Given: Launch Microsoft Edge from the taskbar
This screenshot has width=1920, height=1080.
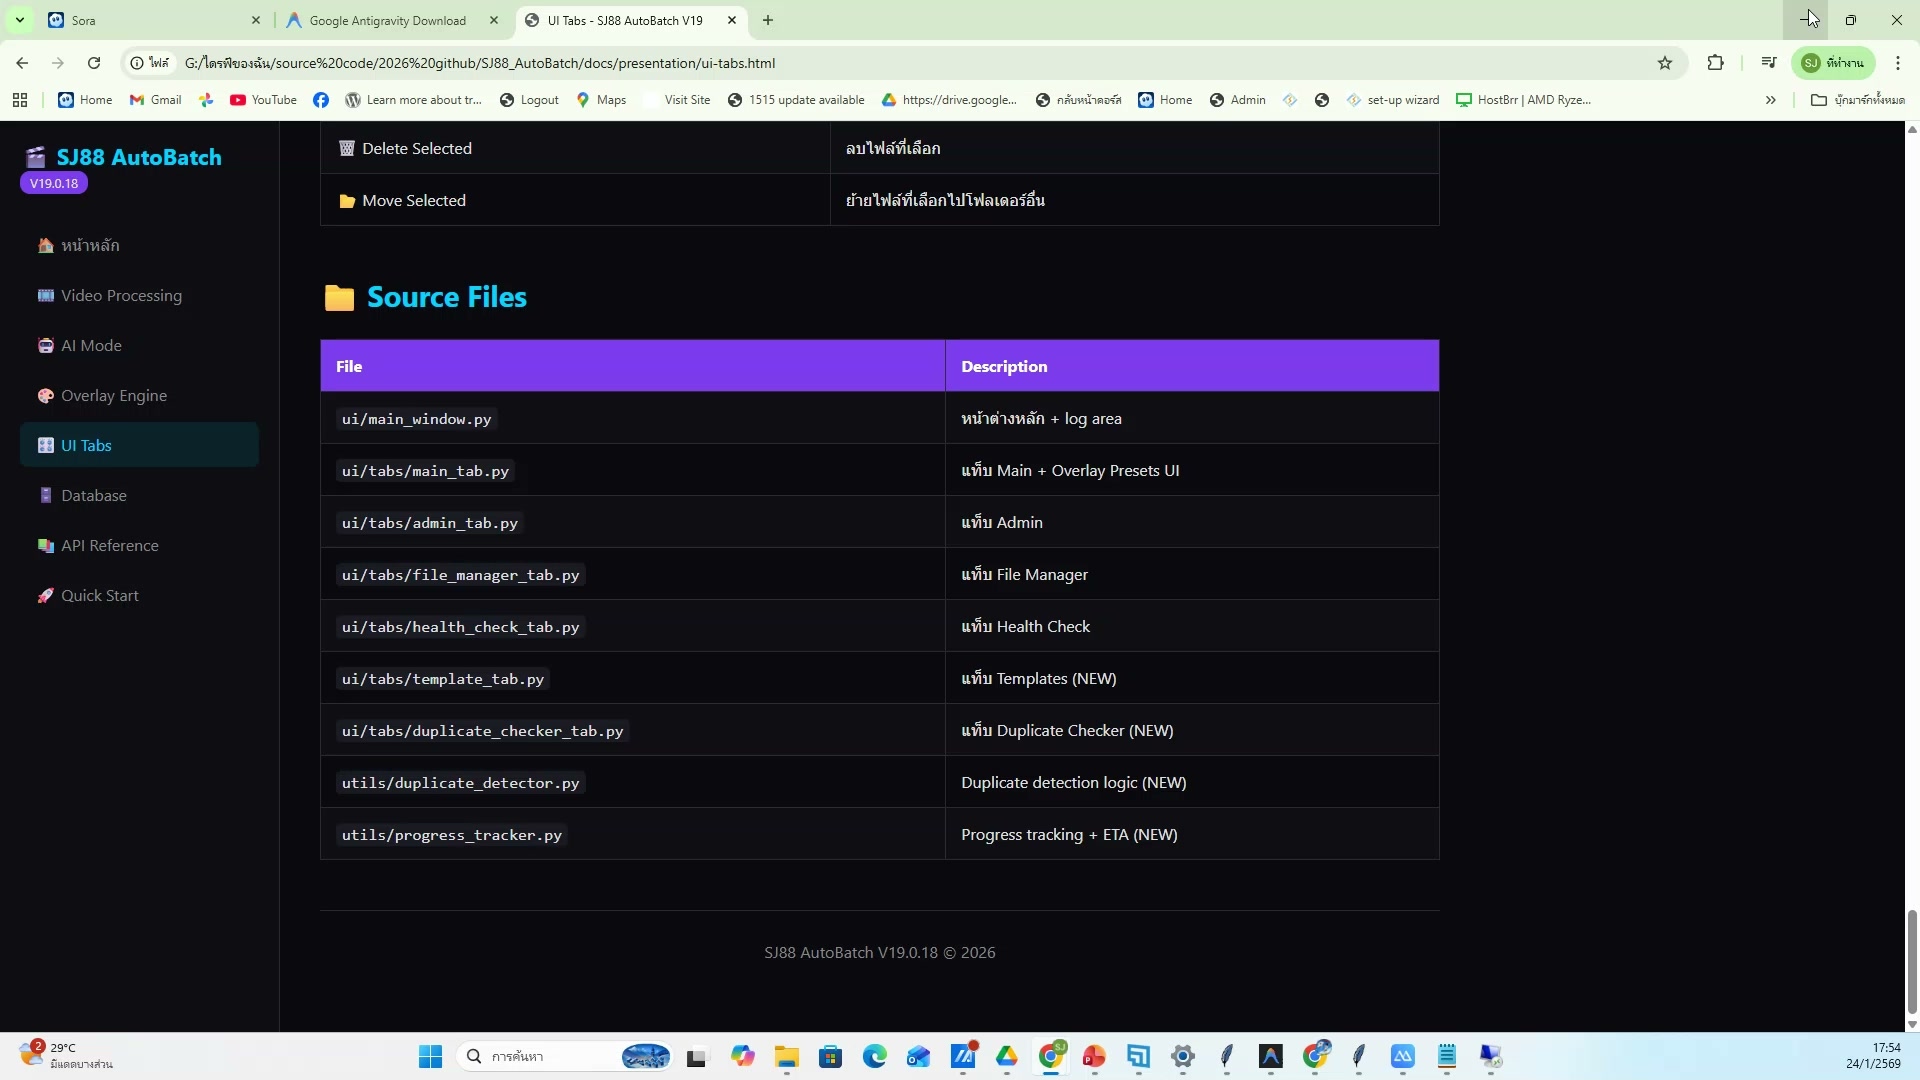Looking at the screenshot, I should 875,1057.
